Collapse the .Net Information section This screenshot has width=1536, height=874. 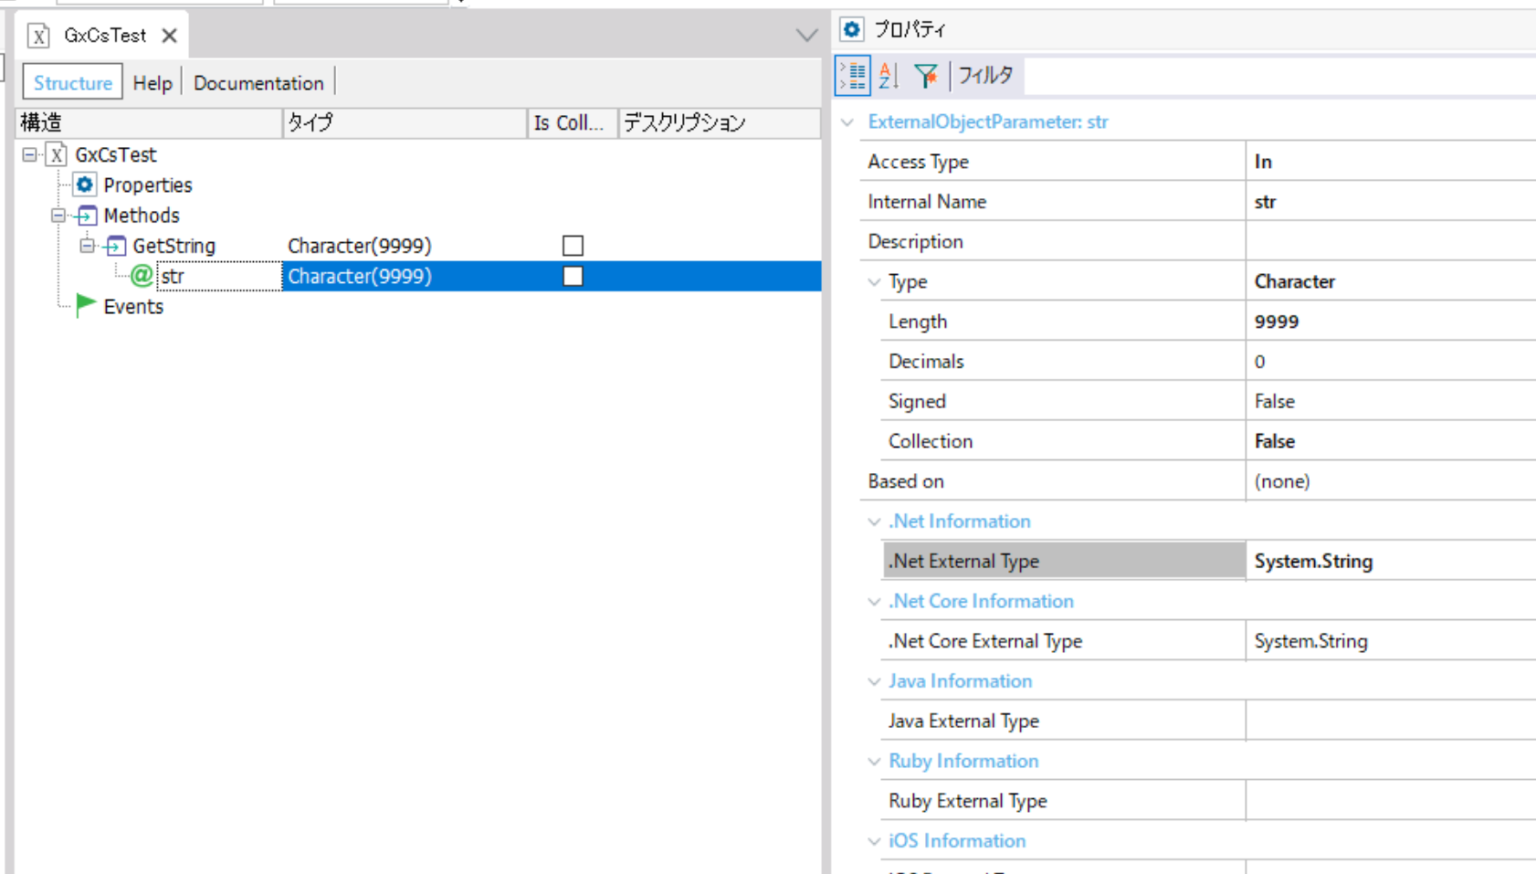(x=874, y=521)
